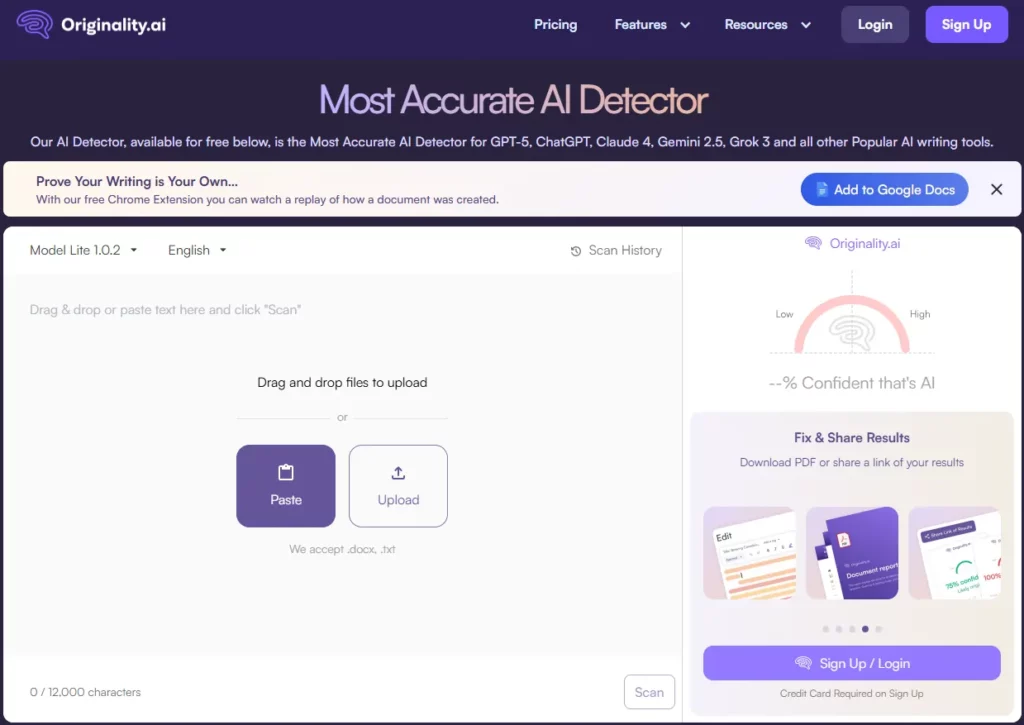Open the Document report thumbnail
The width and height of the screenshot is (1024, 725).
click(x=852, y=553)
